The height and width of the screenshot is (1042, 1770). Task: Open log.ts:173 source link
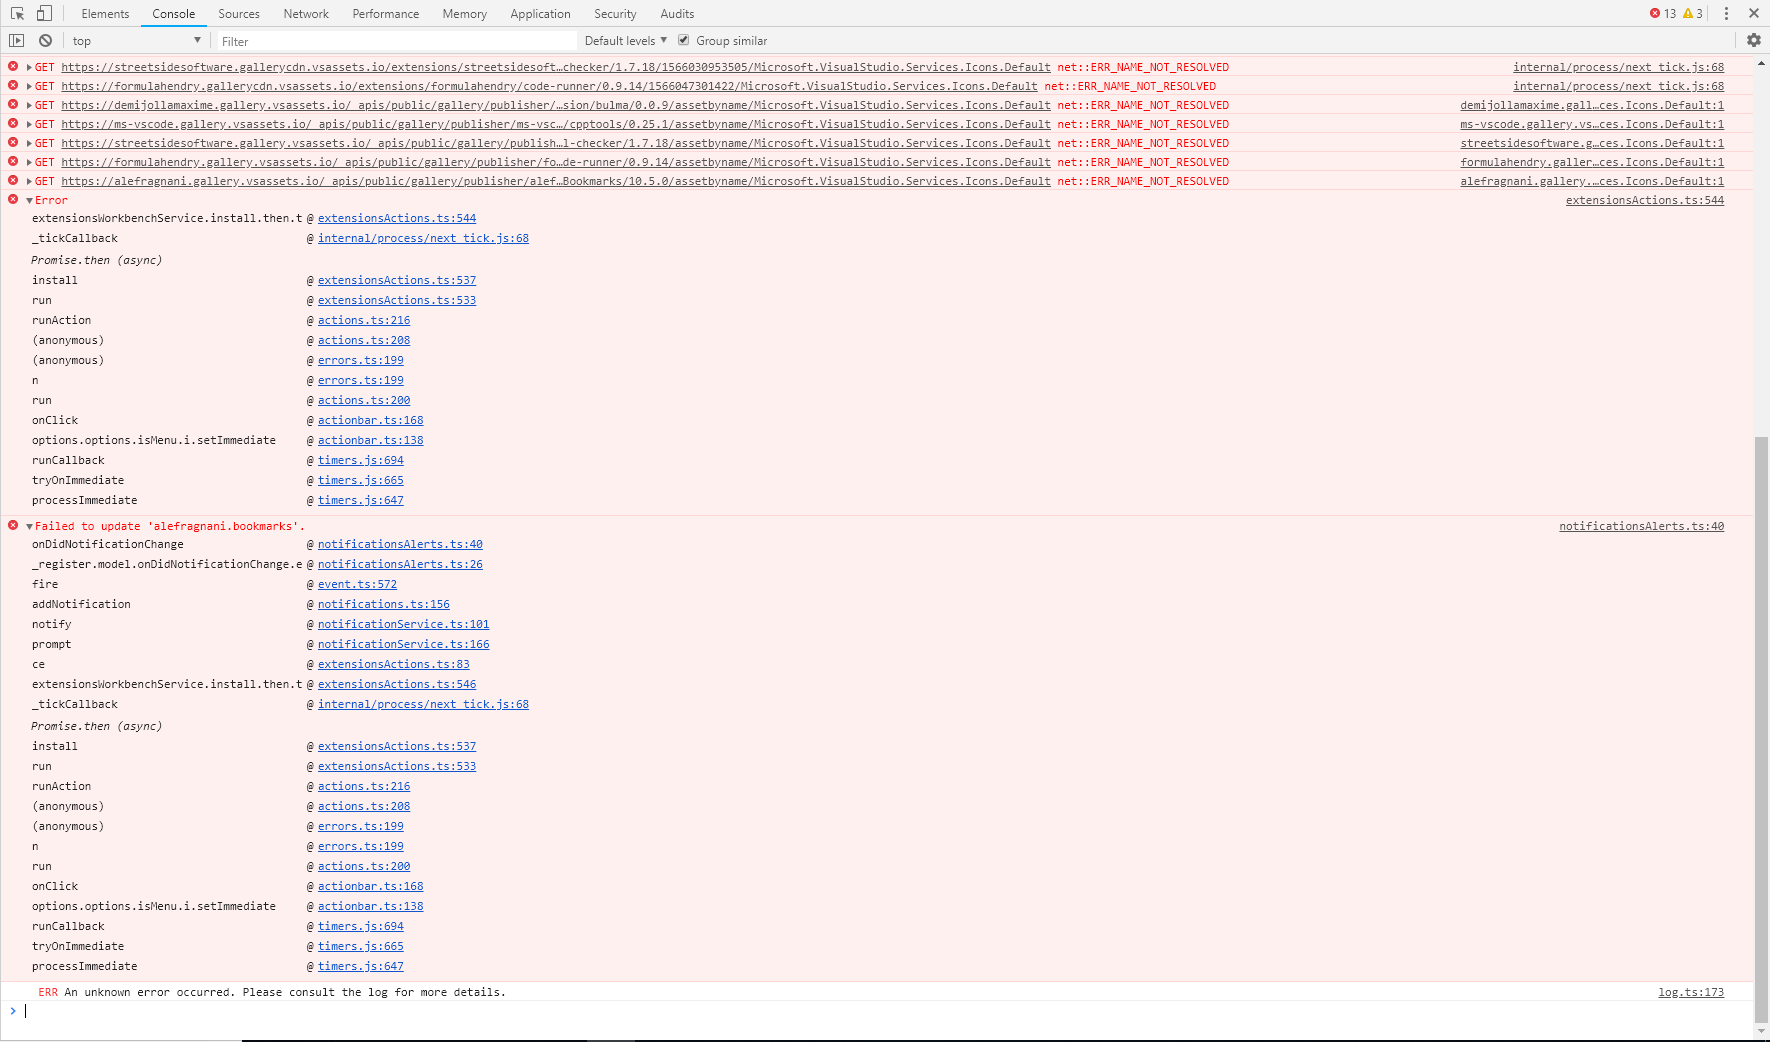1690,992
